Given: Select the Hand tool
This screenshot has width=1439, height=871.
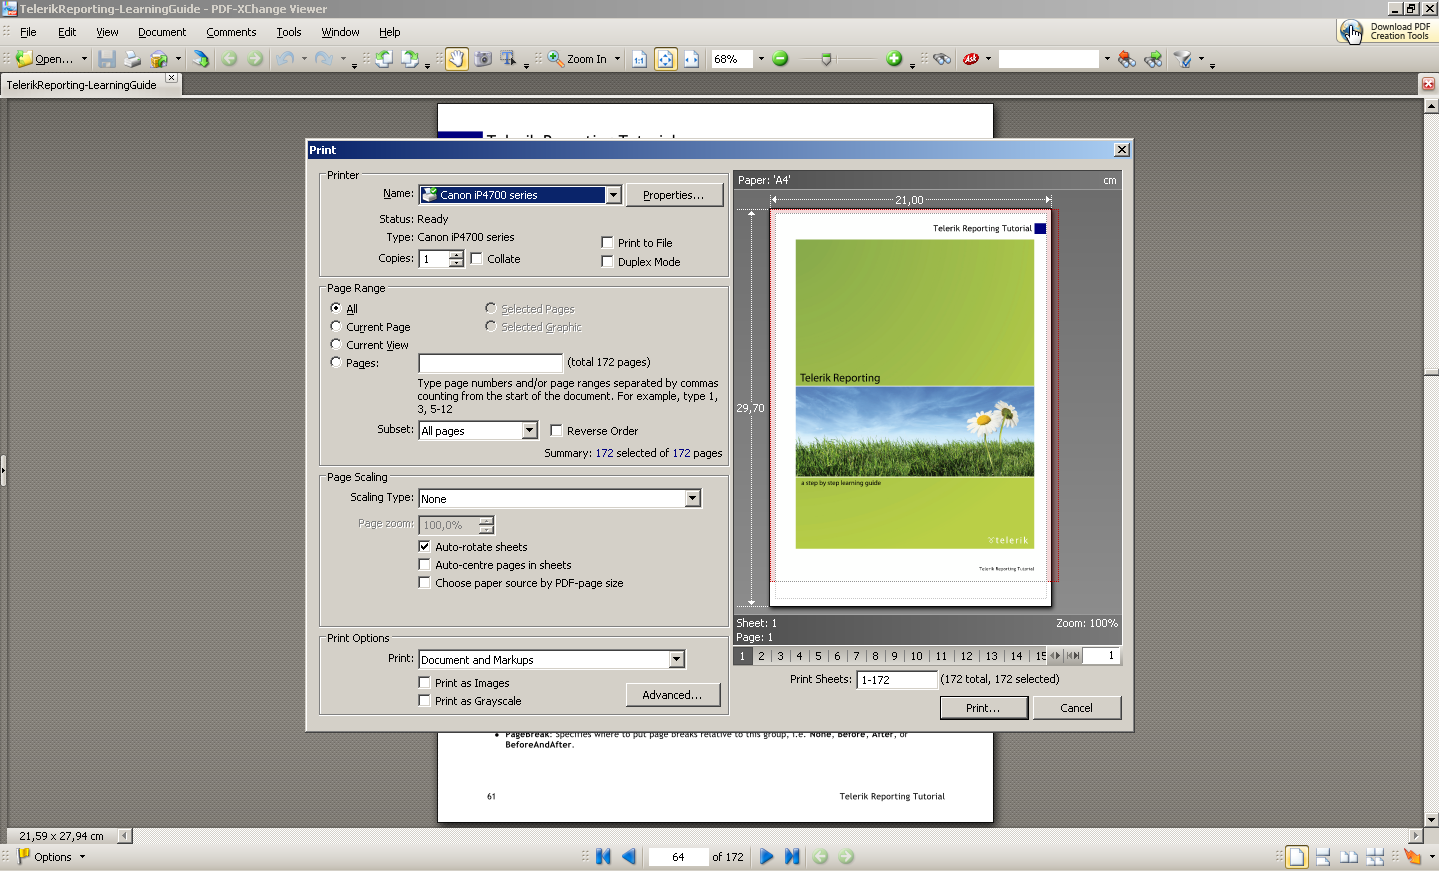Looking at the screenshot, I should pyautogui.click(x=457, y=59).
